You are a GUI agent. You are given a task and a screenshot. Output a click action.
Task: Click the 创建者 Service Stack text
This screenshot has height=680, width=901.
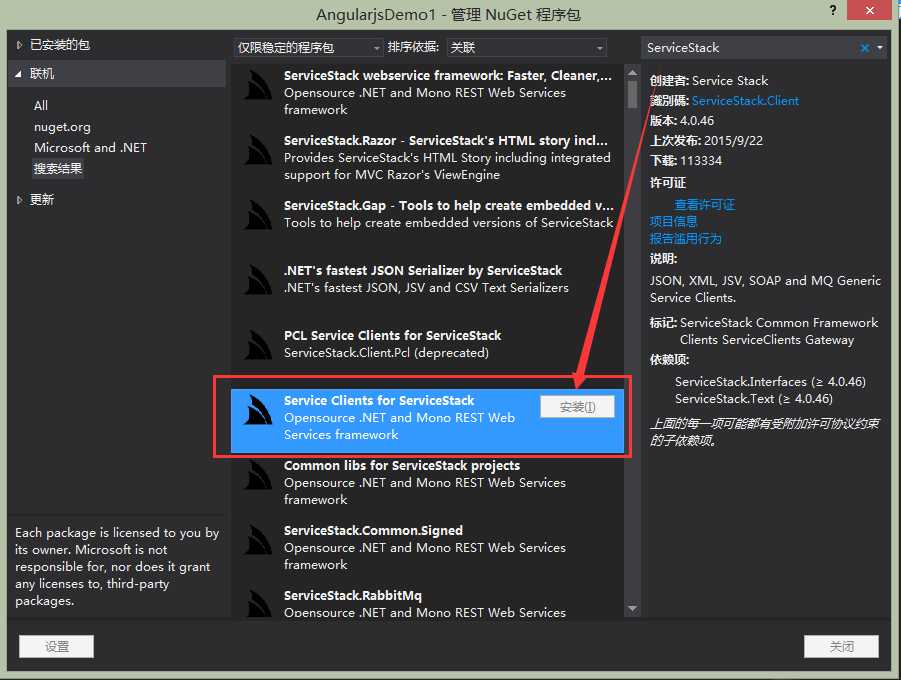(709, 80)
